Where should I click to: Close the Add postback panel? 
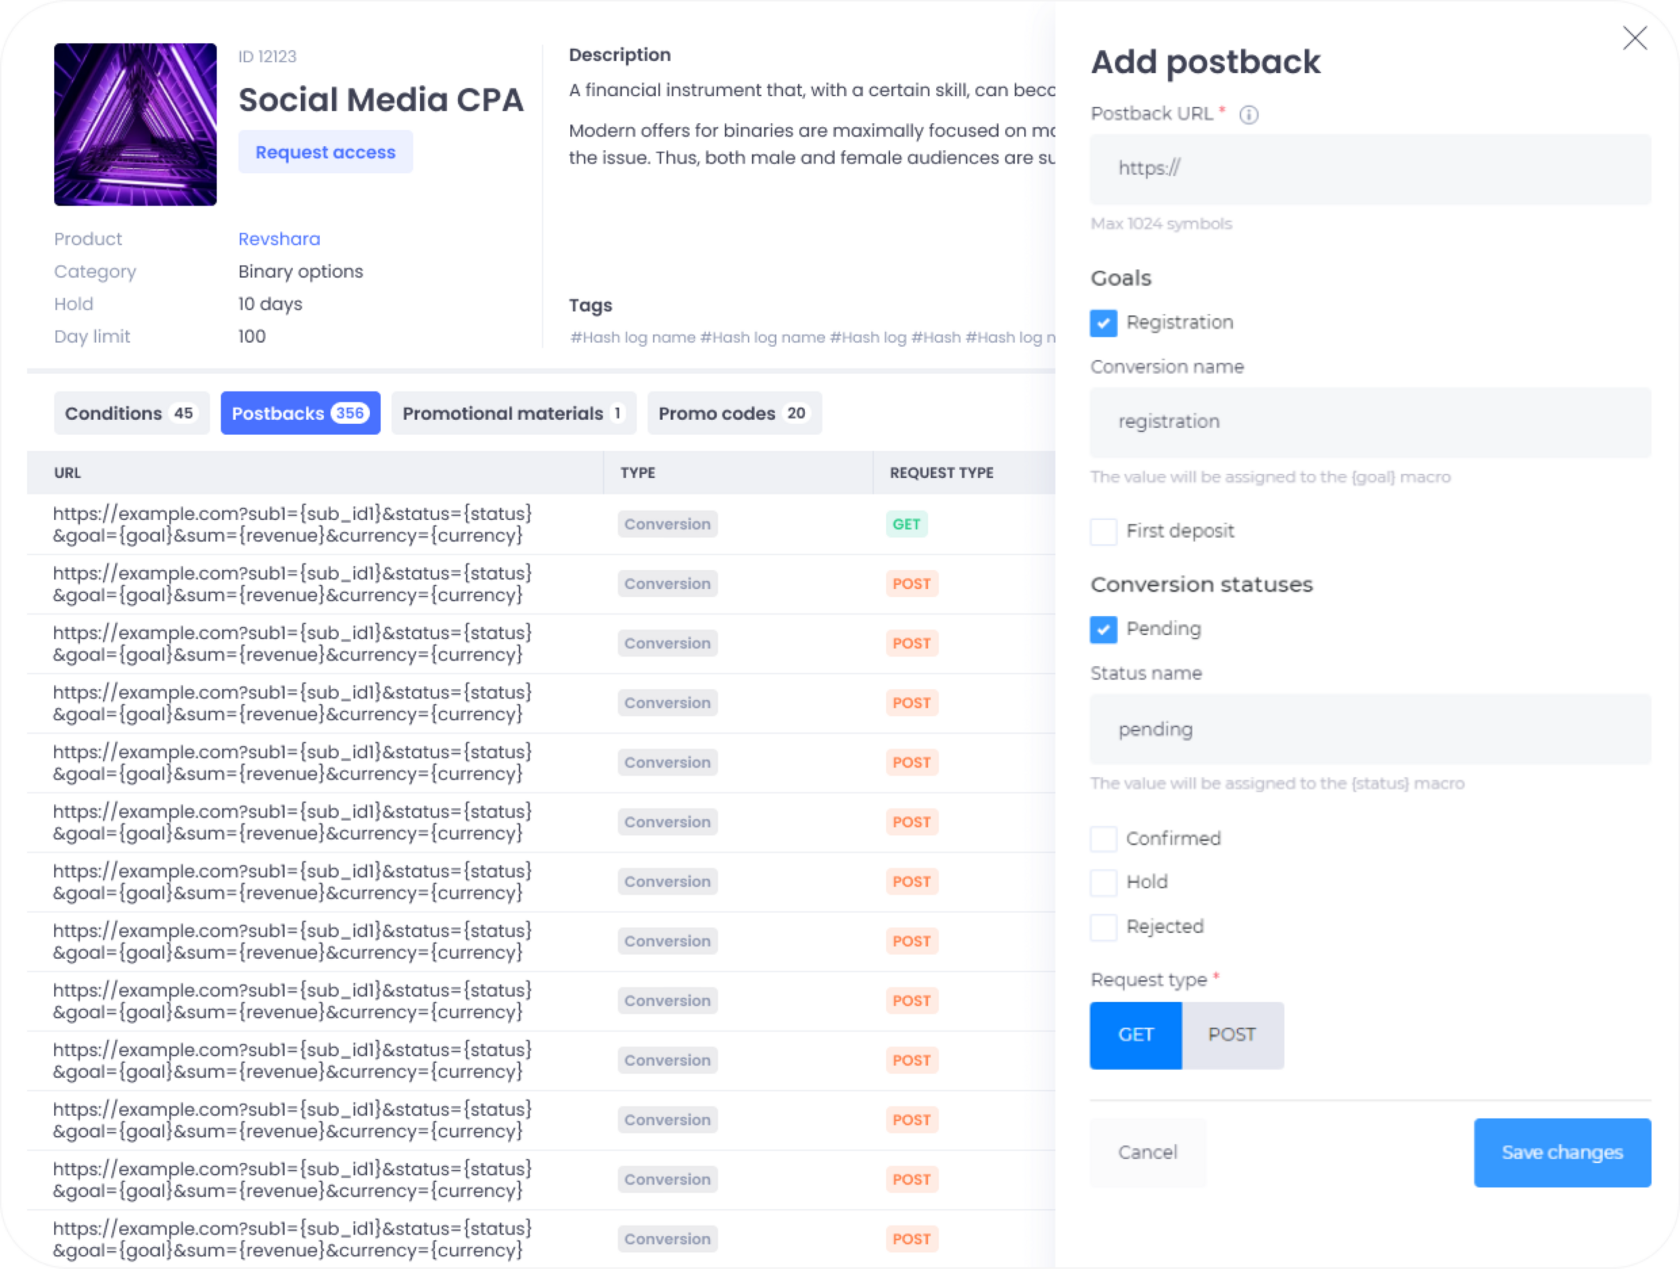point(1636,38)
